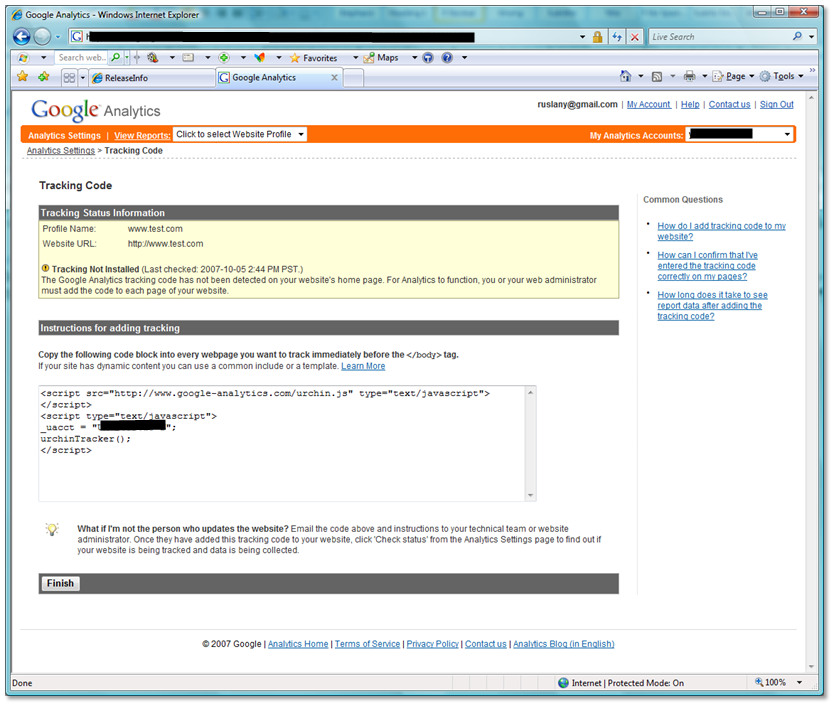
Task: Open the Page menu
Action: 733,76
